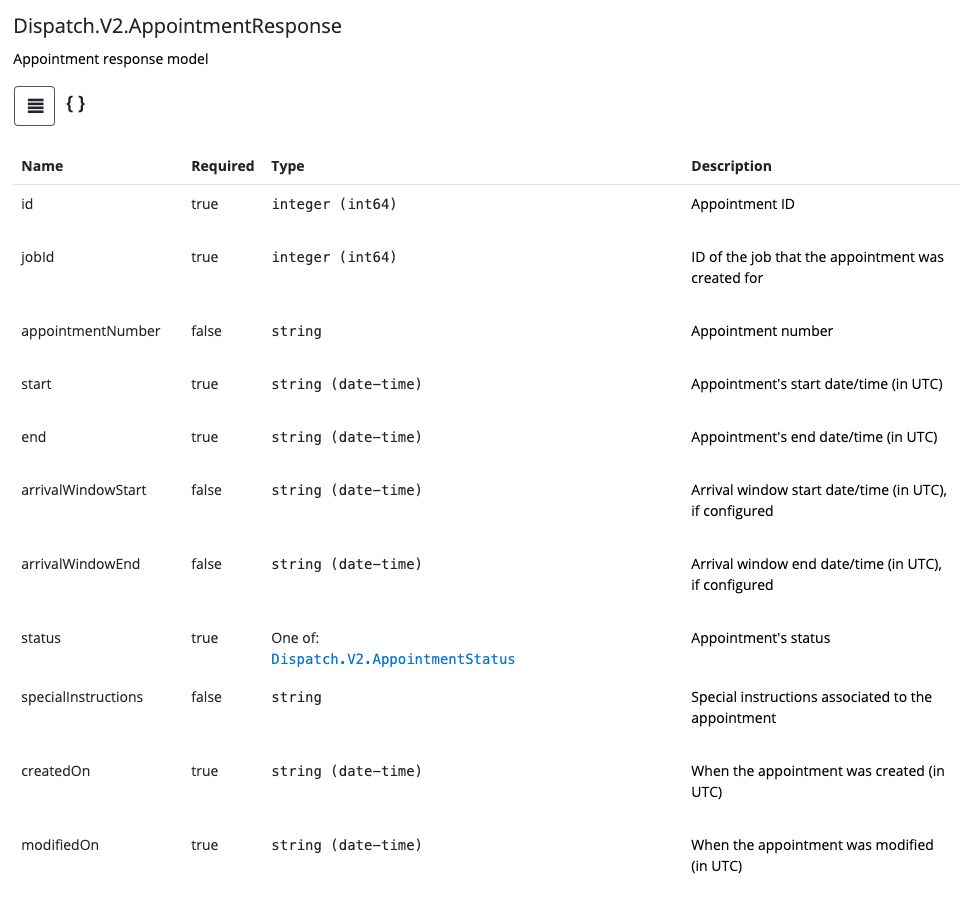This screenshot has height=912, width=972.
Task: Click the Description column header
Action: (731, 166)
